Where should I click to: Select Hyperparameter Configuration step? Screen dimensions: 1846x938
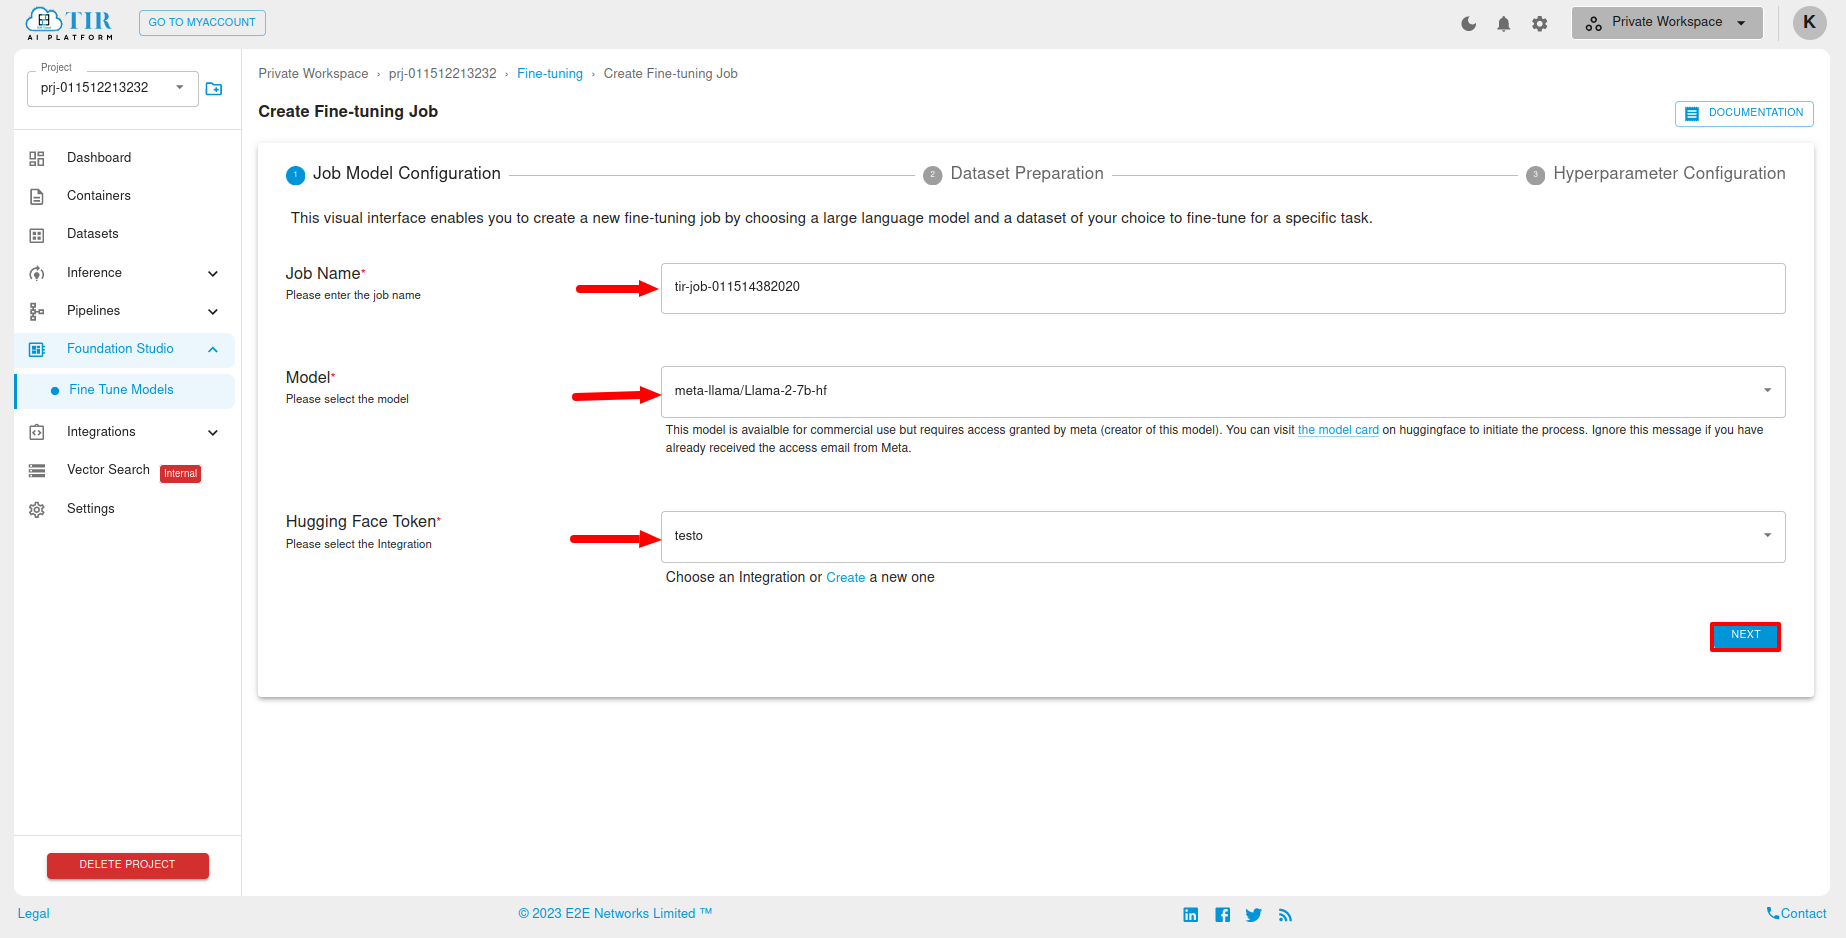click(x=1656, y=174)
